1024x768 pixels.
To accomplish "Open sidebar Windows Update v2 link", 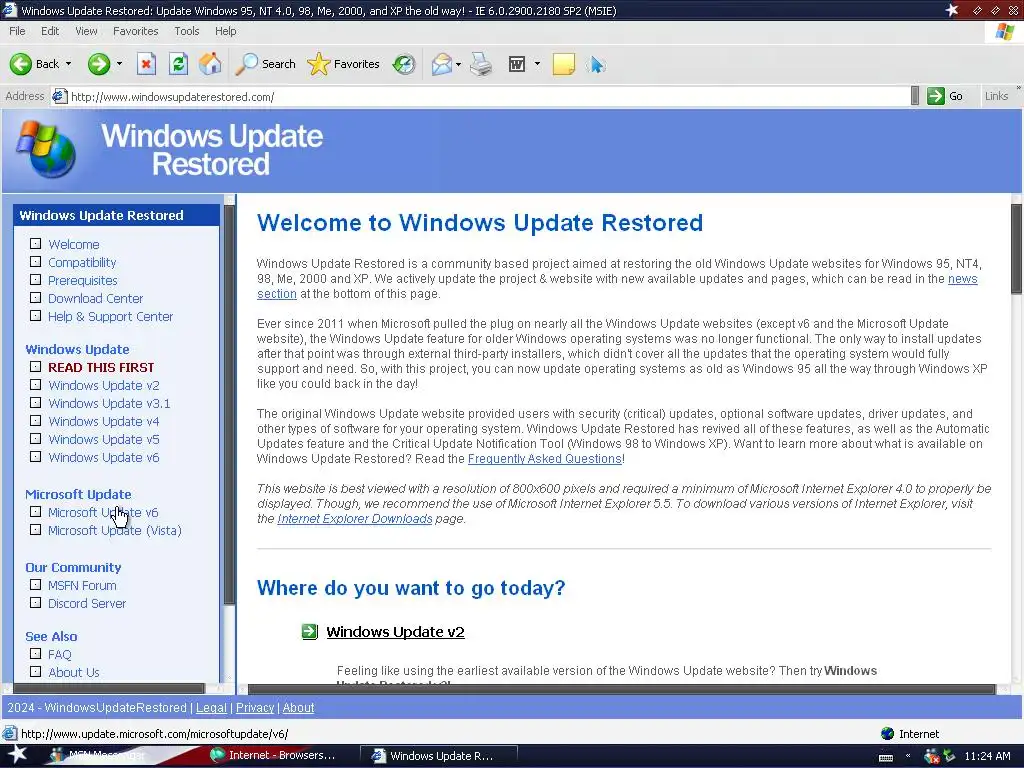I will (x=104, y=385).
